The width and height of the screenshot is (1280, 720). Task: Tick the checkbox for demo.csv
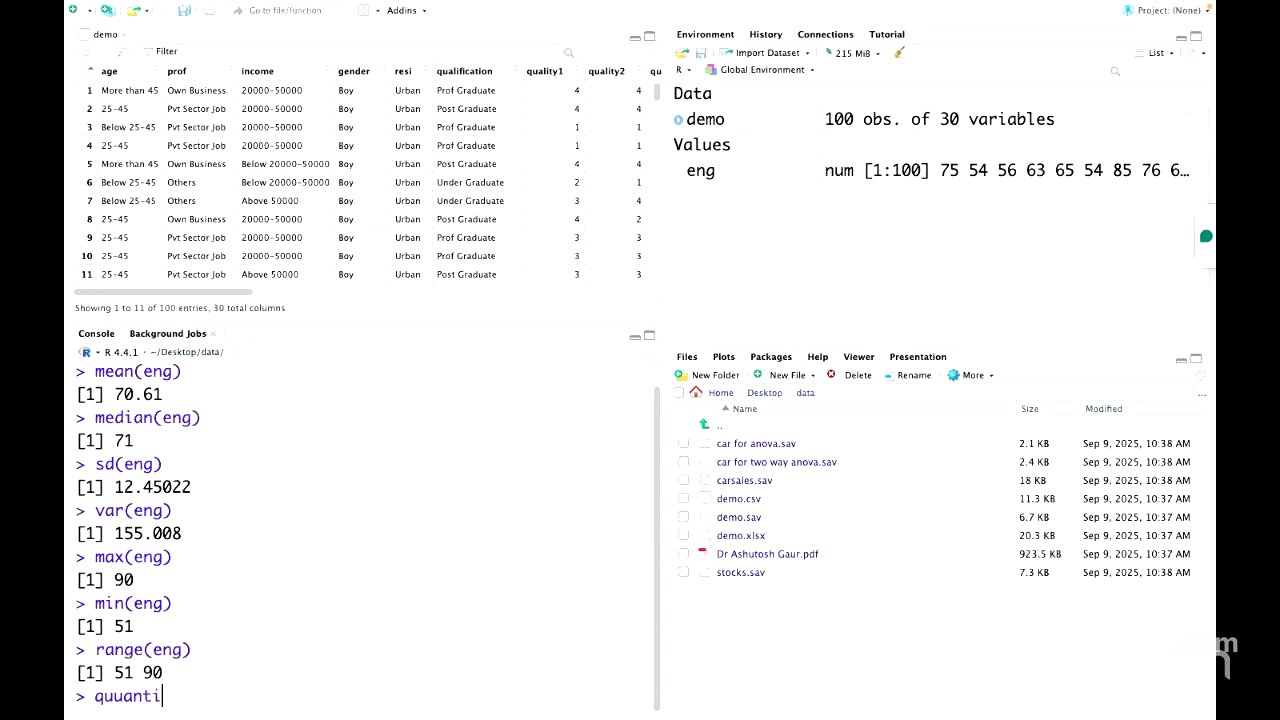(x=683, y=498)
